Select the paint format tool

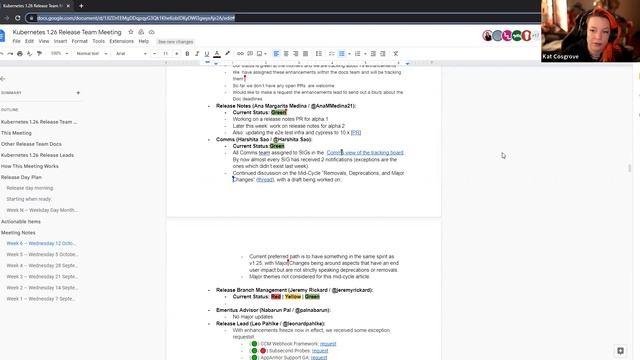point(39,53)
